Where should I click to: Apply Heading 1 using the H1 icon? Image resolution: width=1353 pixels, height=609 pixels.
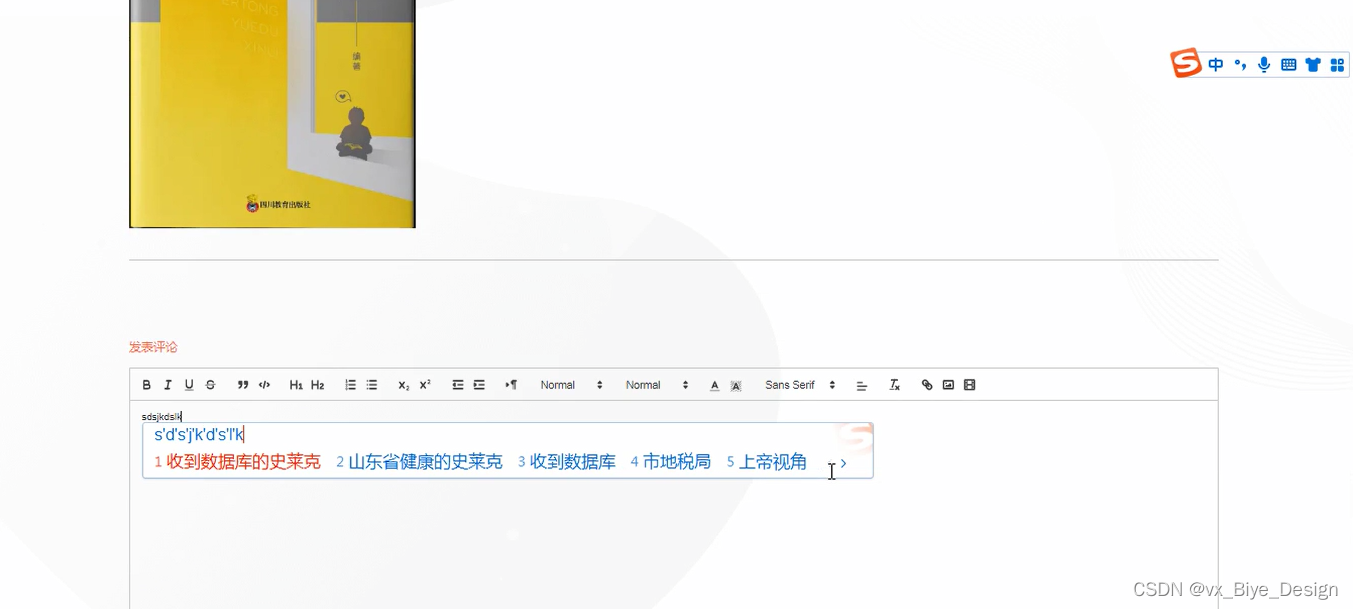[x=296, y=385]
